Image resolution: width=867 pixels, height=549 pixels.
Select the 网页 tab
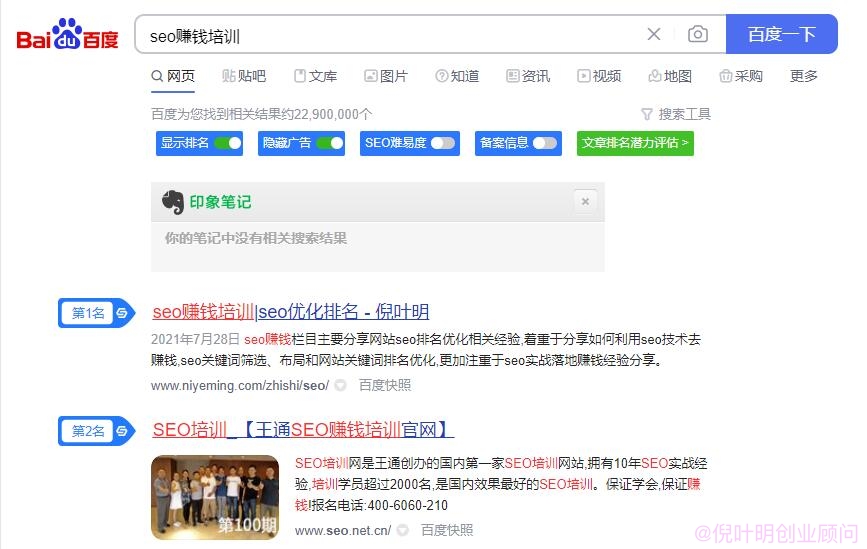[173, 76]
